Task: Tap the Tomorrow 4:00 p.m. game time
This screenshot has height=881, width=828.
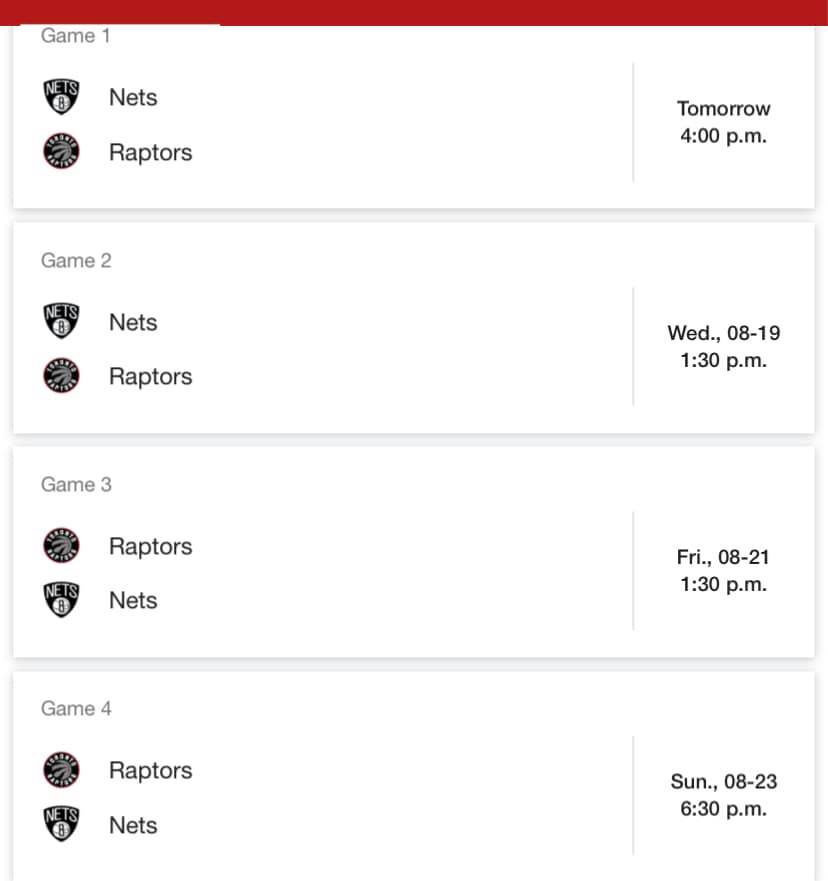Action: pyautogui.click(x=724, y=122)
